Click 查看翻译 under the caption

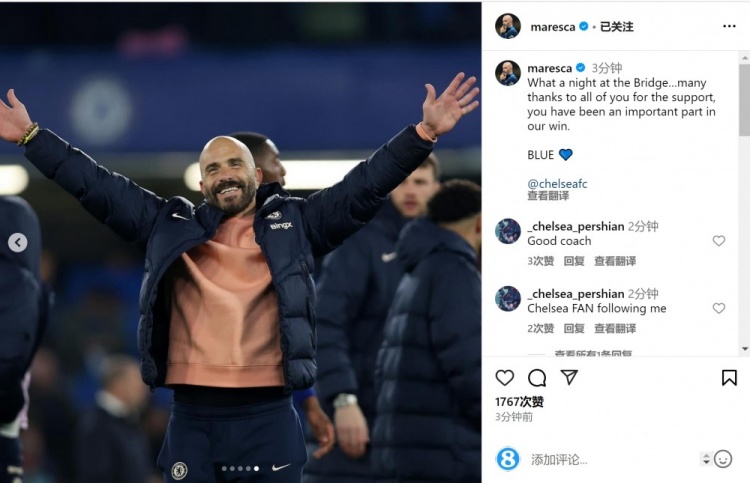(548, 196)
